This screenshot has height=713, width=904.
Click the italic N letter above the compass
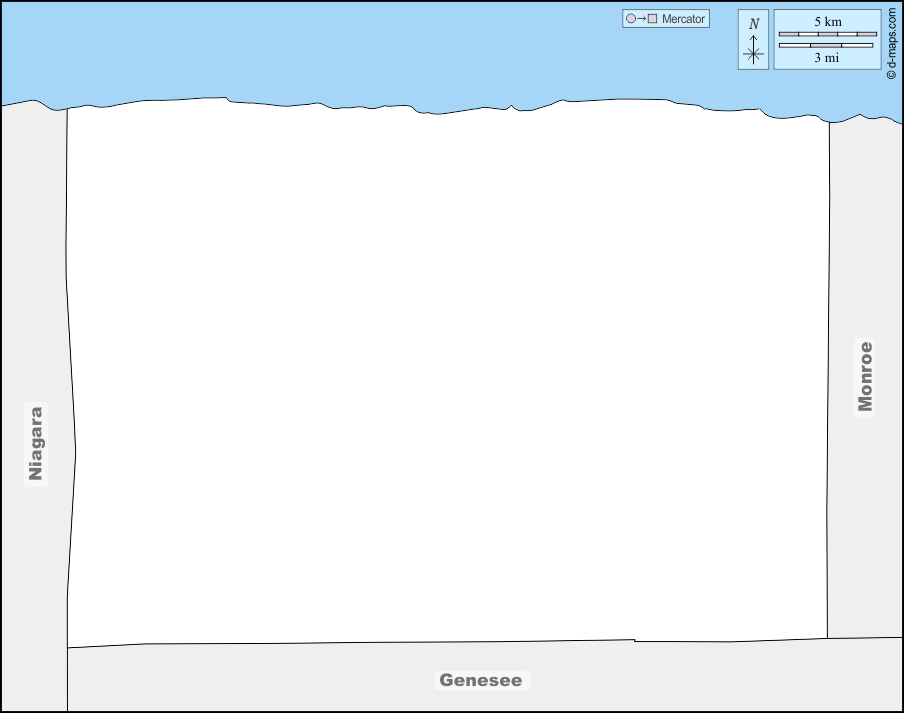(754, 24)
